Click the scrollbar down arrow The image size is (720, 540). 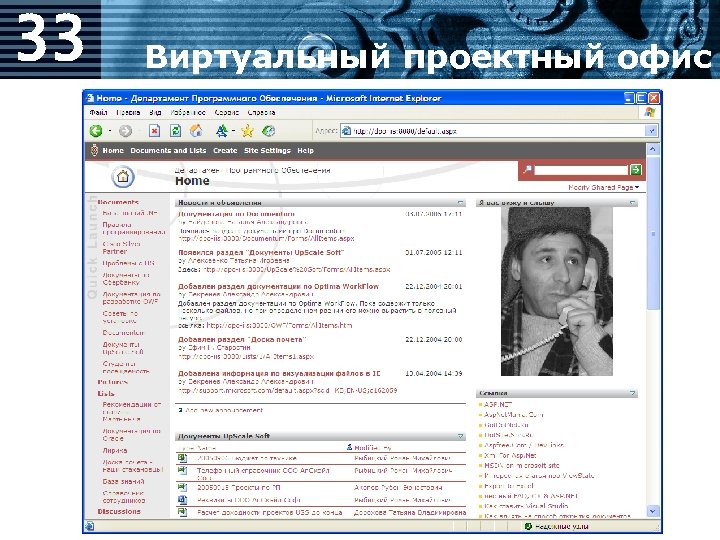coord(652,511)
